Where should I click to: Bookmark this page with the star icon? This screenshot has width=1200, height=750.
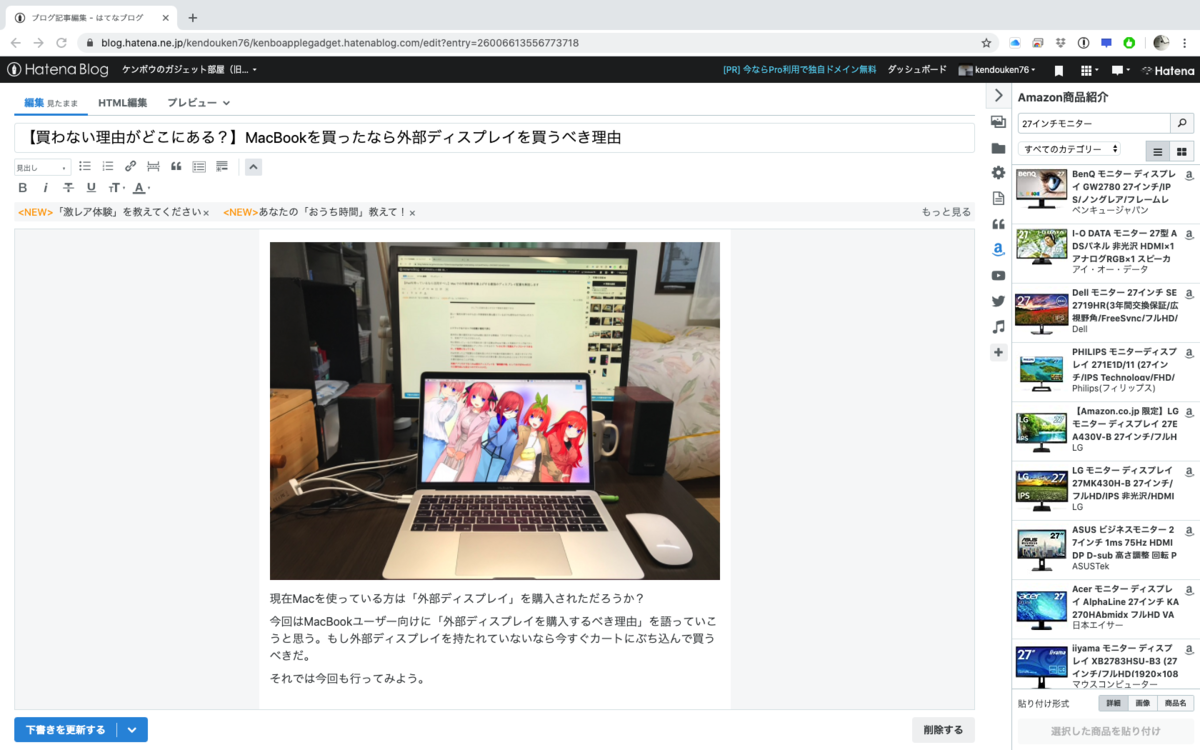tap(986, 43)
